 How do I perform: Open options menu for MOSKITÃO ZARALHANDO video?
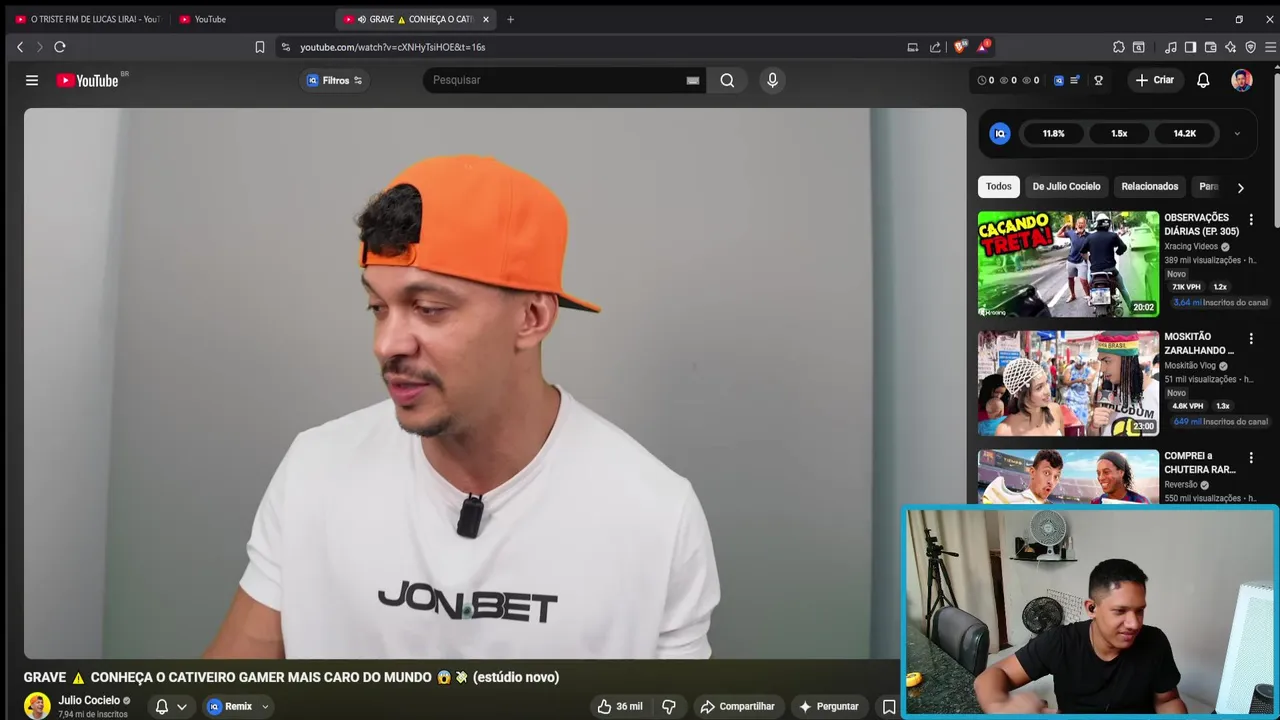point(1250,338)
